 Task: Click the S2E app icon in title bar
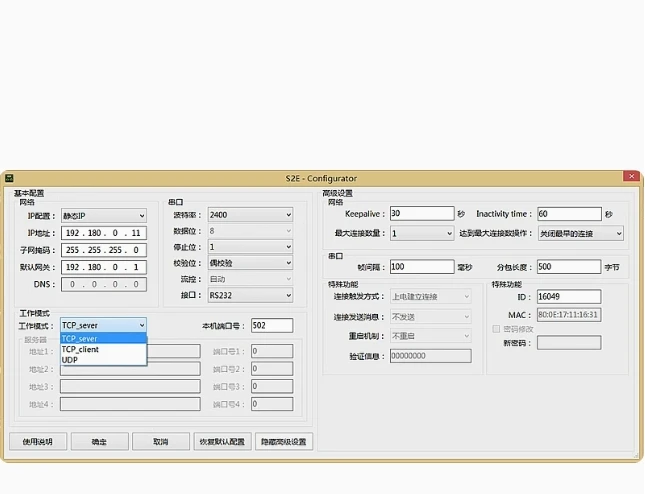click(9, 178)
